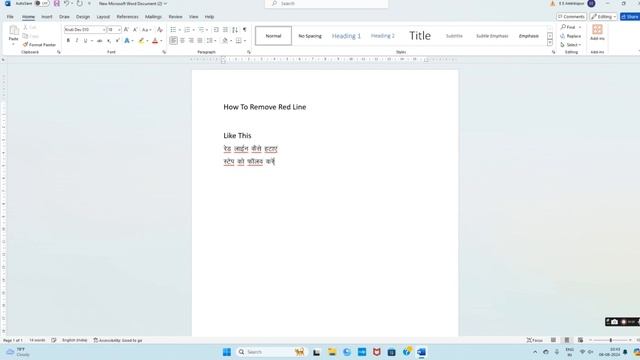
Task: Click the Redo icon
Action: pos(79,3)
